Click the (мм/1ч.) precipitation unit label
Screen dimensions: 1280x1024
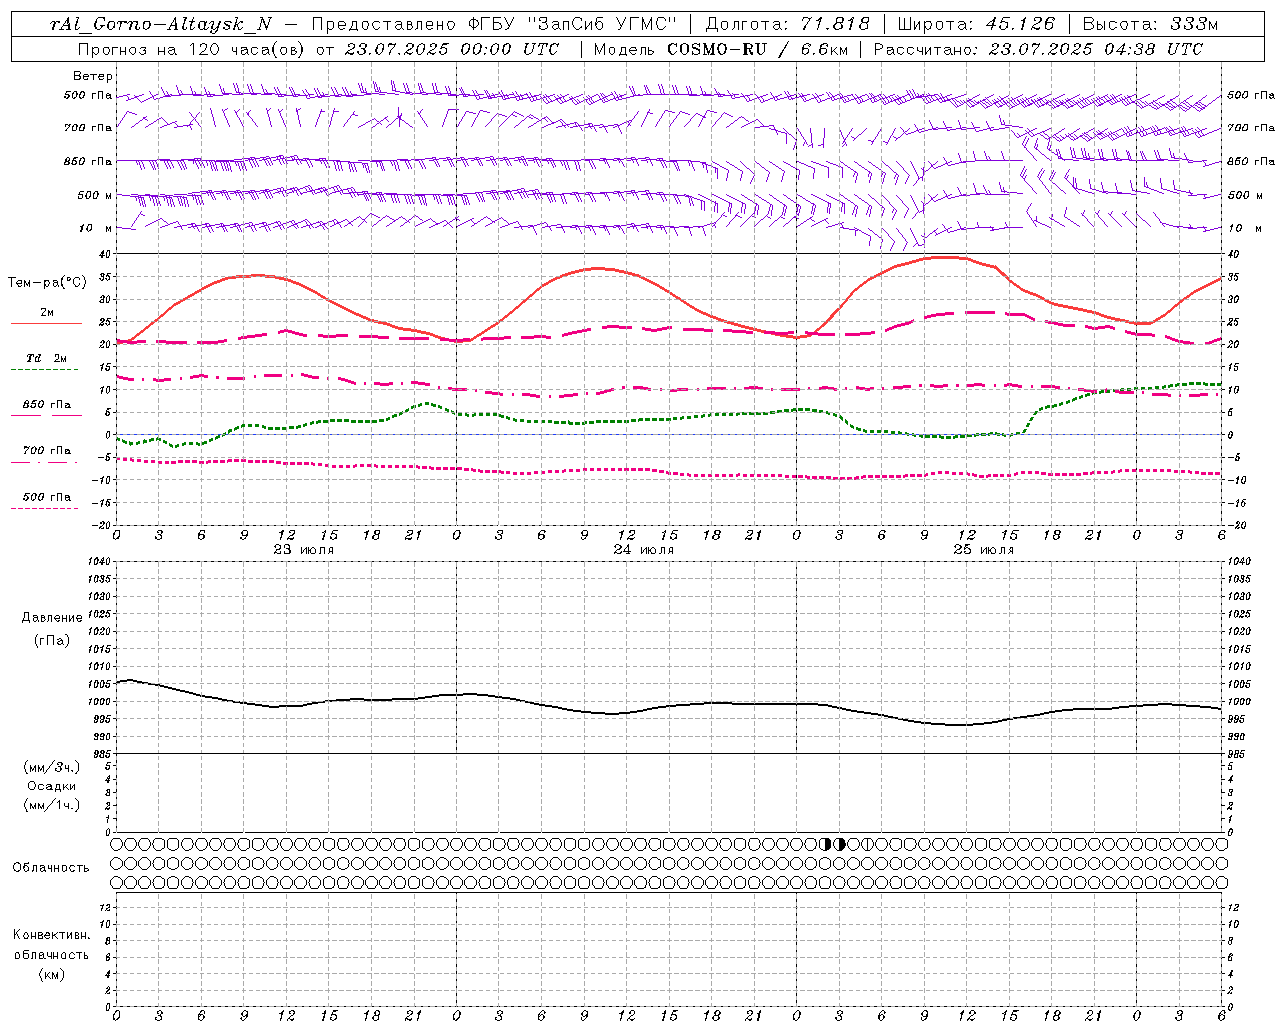(x=52, y=805)
